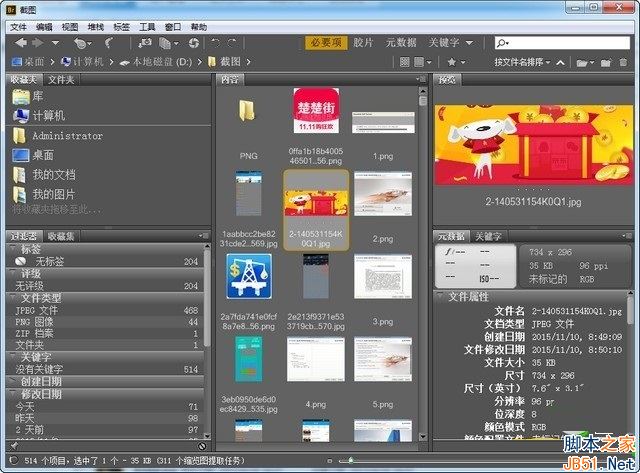The image size is (640, 473).
Task: Switch to the 收藏集 tab
Action: tap(61, 236)
